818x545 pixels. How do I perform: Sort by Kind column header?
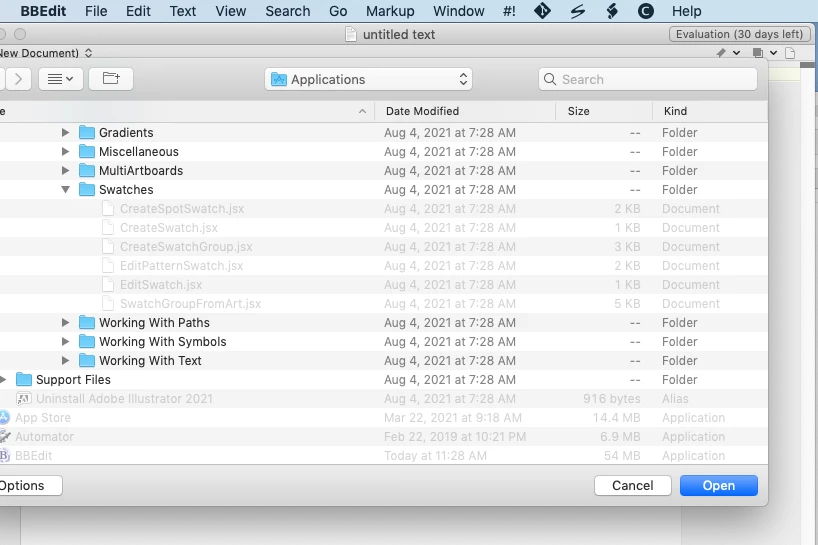pyautogui.click(x=675, y=111)
